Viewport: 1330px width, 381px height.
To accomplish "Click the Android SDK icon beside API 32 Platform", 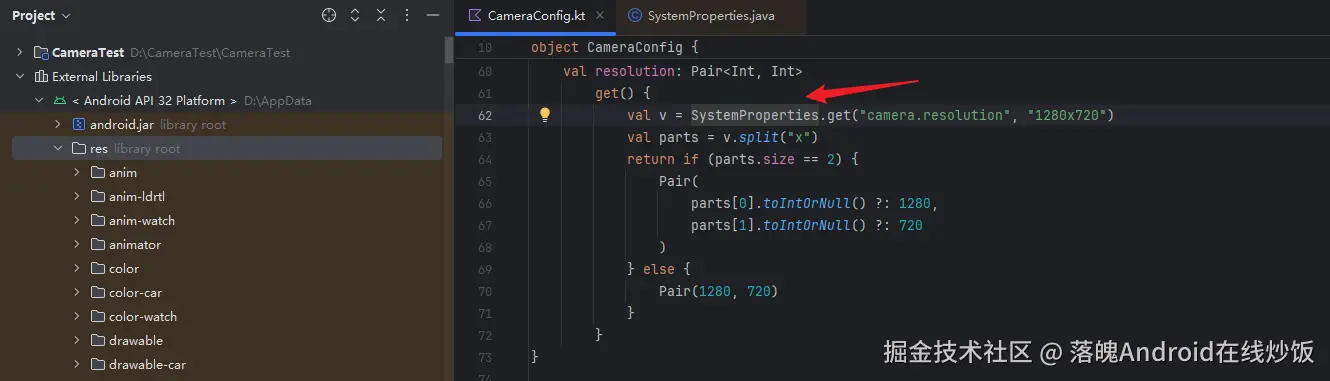I will pos(60,100).
